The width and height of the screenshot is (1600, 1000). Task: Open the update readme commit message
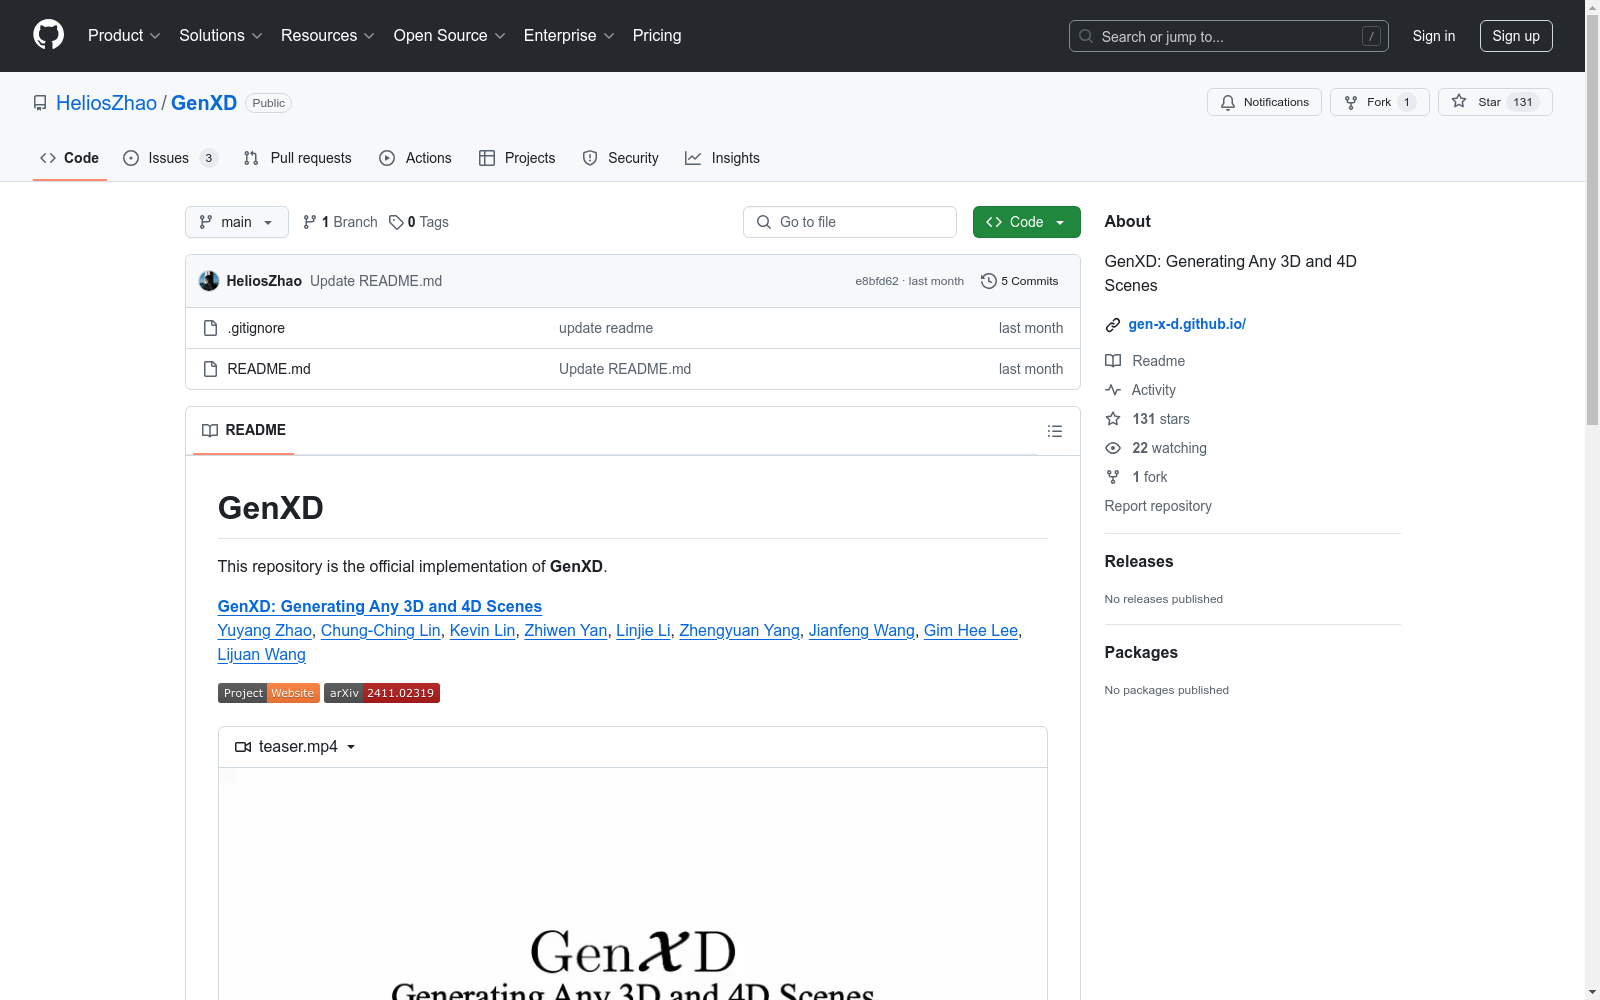(606, 328)
